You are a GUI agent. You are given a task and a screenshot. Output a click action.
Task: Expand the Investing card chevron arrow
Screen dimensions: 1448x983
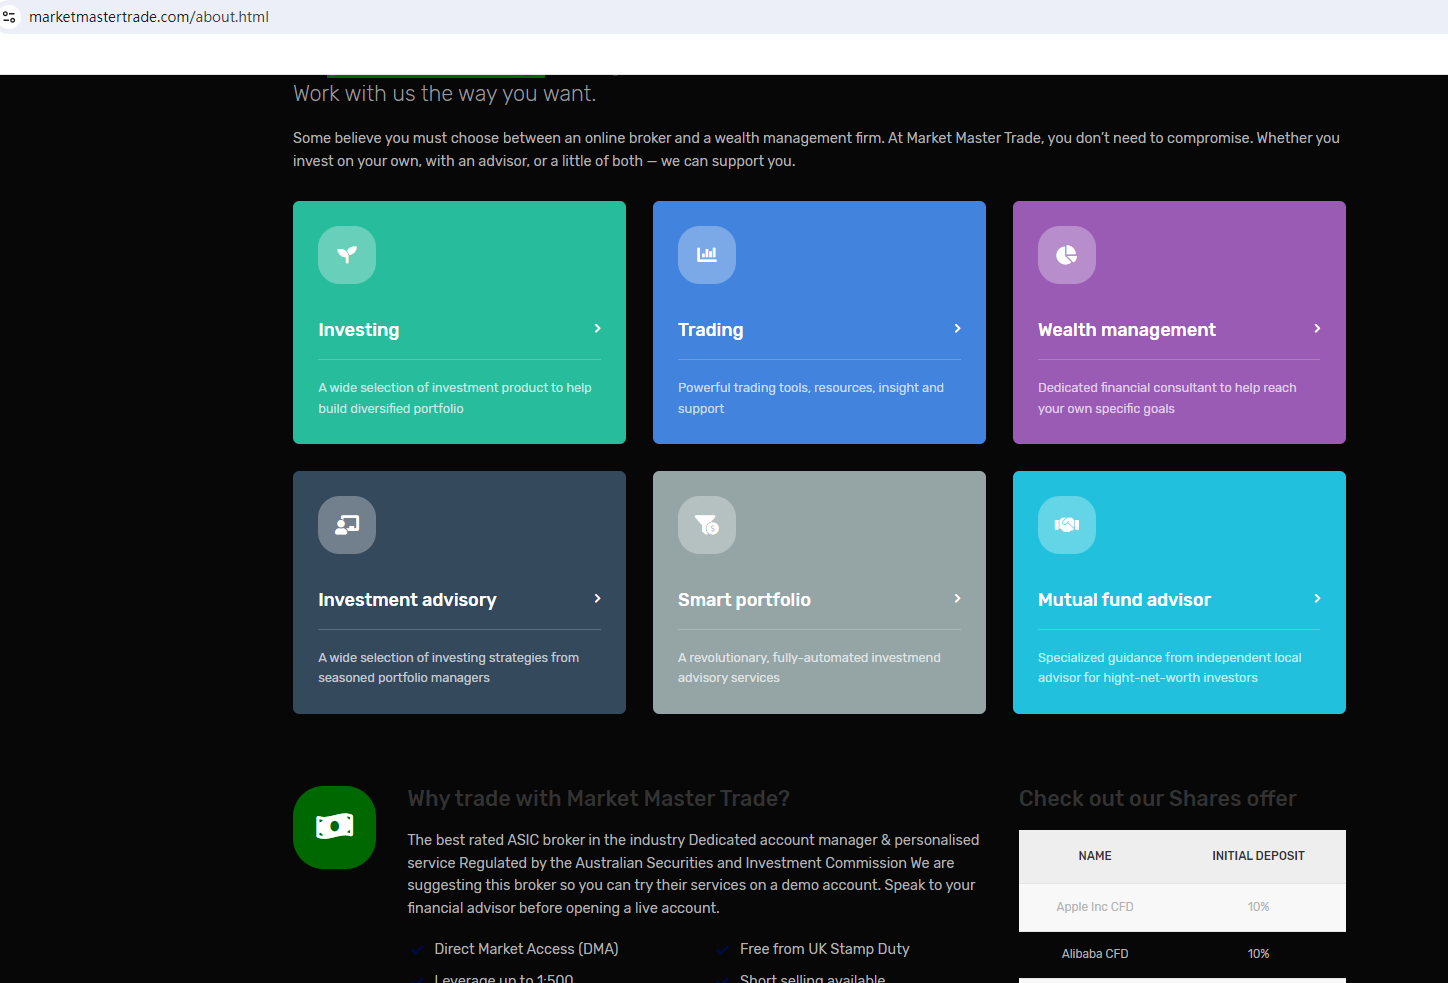[597, 329]
